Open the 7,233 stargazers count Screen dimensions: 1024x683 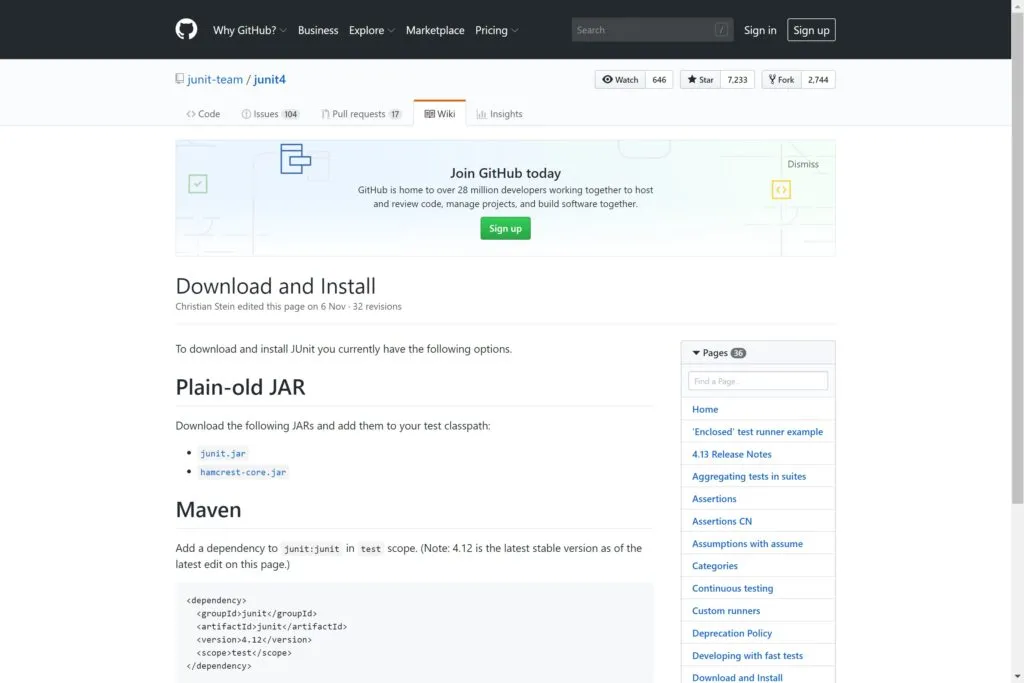click(x=737, y=80)
